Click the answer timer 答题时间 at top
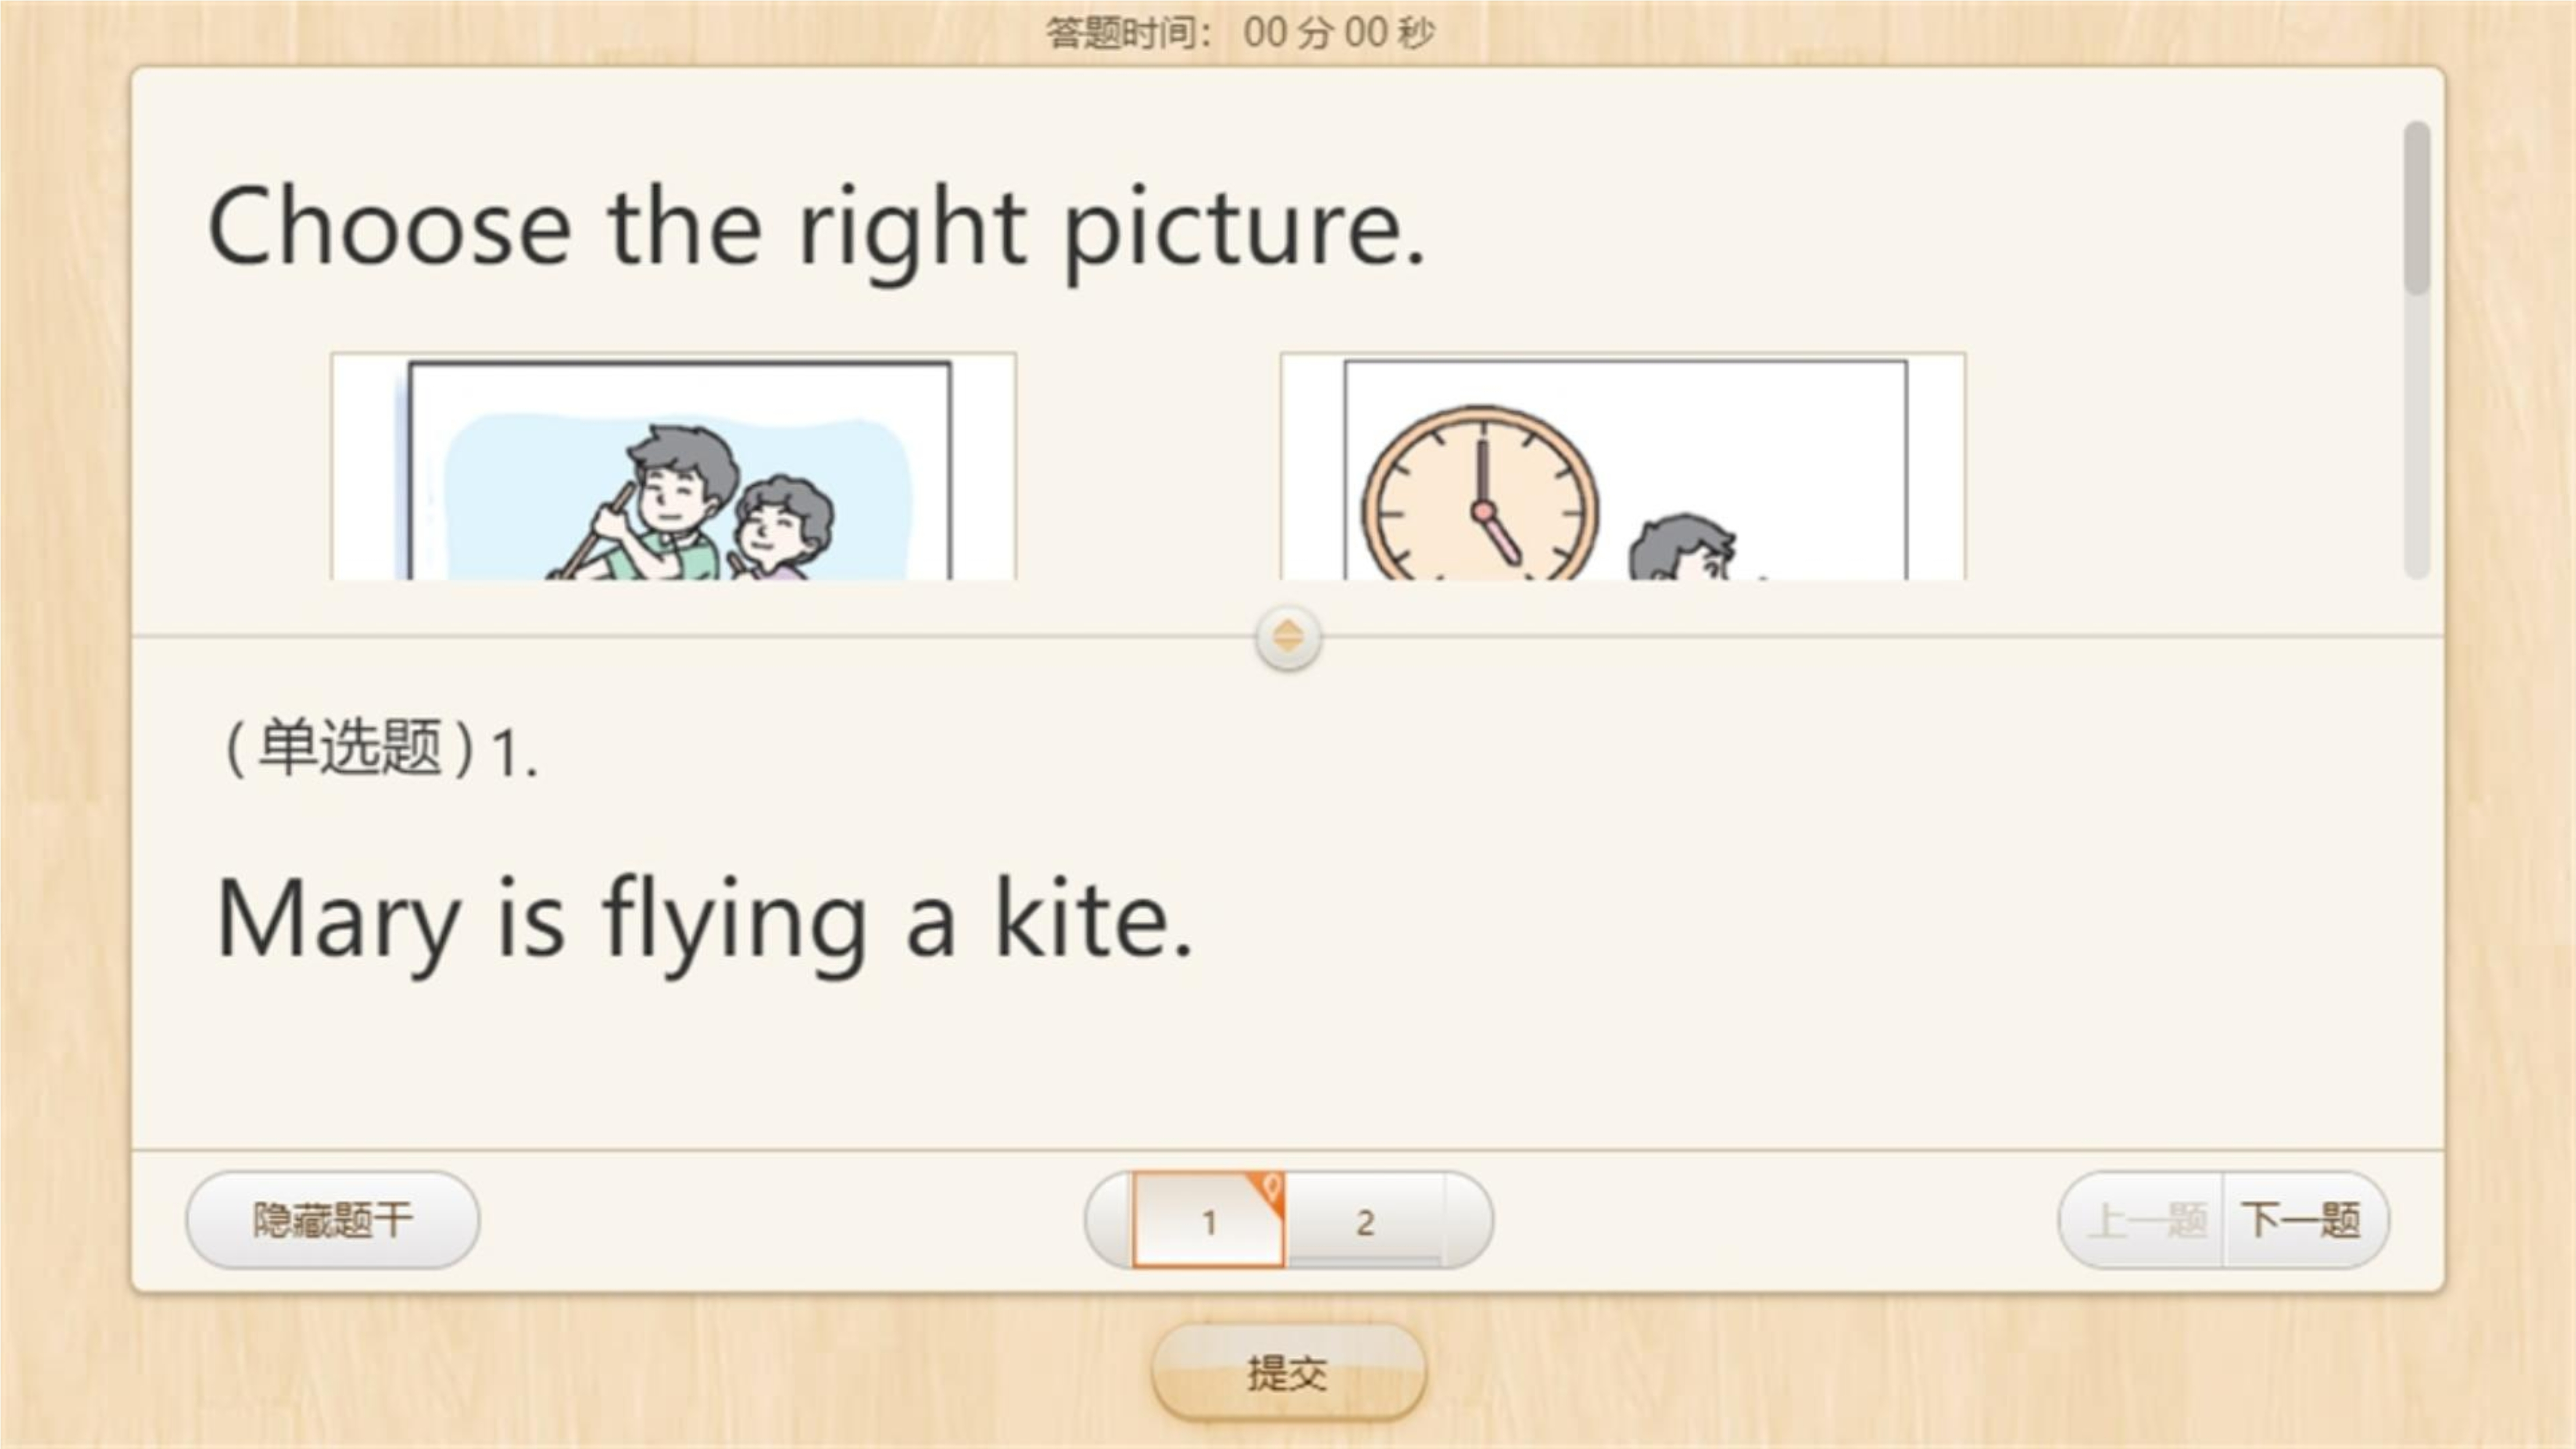2576x1449 pixels. pos(1240,33)
